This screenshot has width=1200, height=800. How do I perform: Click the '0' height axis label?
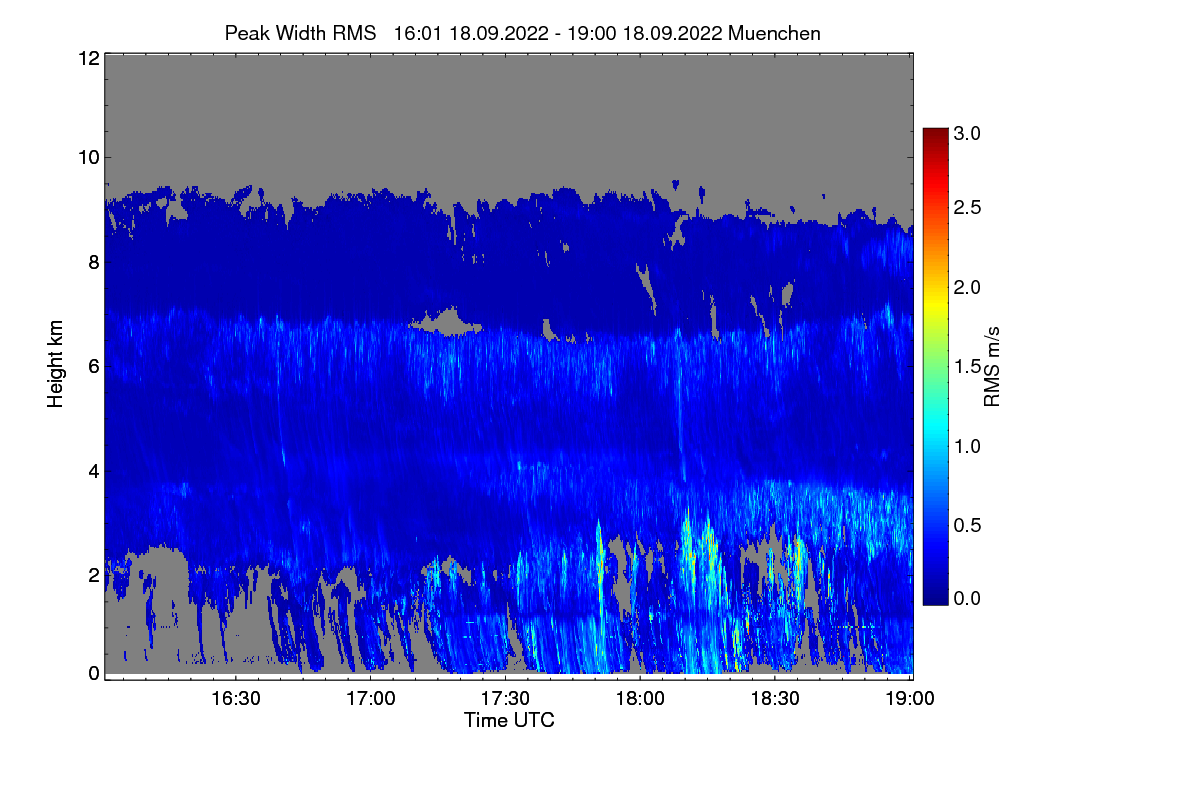coord(94,673)
